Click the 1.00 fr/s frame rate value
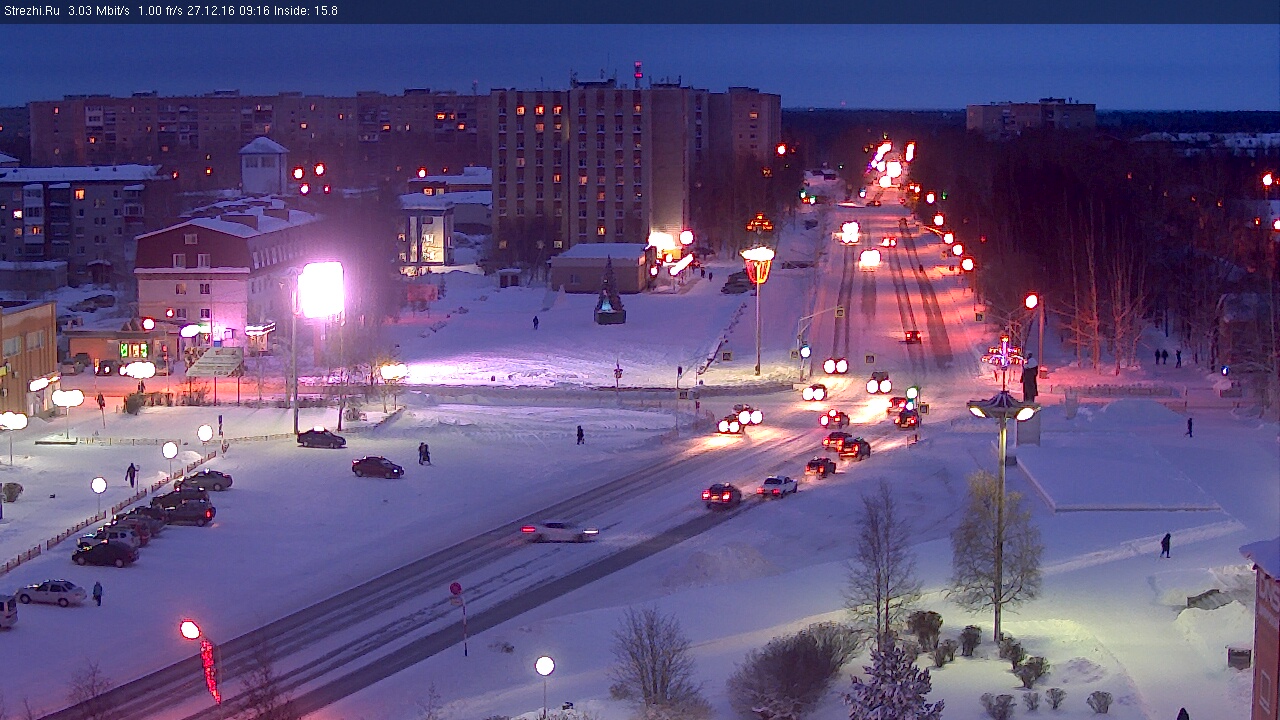Viewport: 1280px width, 720px height. pos(160,11)
